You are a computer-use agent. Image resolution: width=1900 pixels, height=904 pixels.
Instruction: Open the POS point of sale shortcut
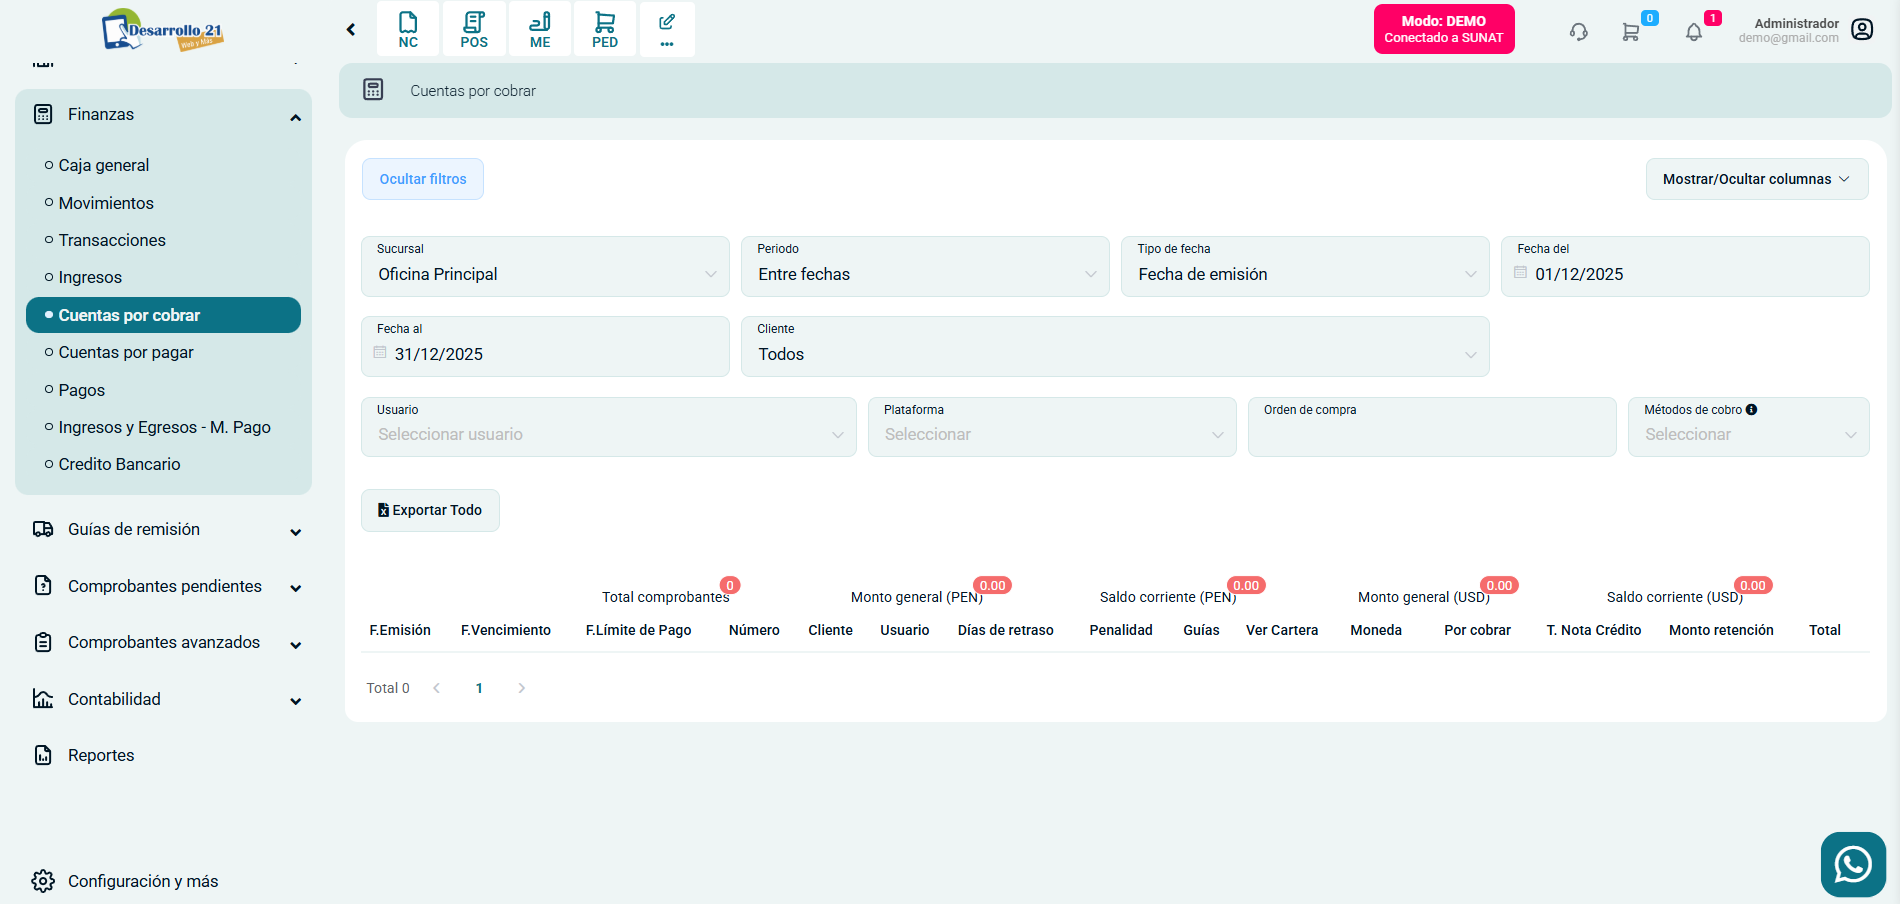click(x=474, y=29)
